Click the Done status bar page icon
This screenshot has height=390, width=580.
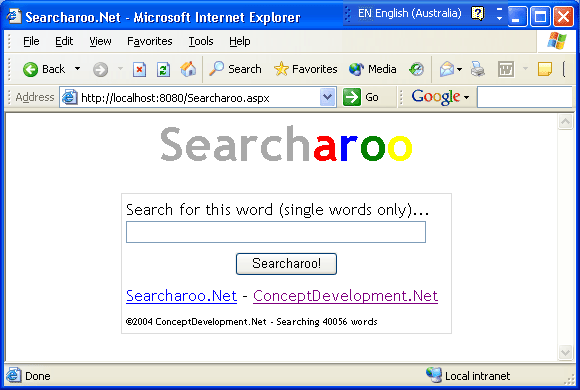pos(13,376)
